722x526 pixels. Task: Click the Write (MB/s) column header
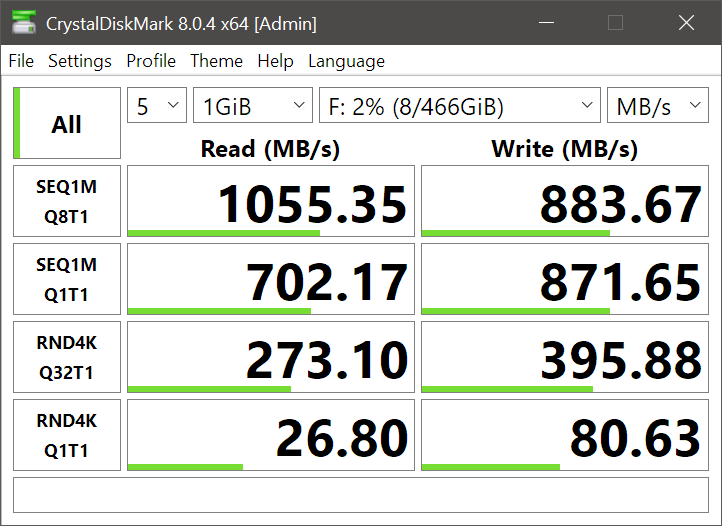565,149
